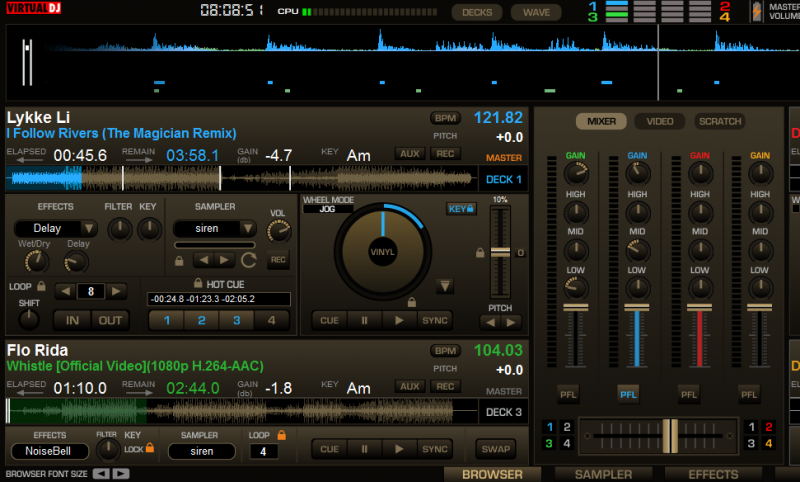This screenshot has width=800, height=482.
Task: Click the sampler loop circular arrow icon
Action: click(248, 260)
